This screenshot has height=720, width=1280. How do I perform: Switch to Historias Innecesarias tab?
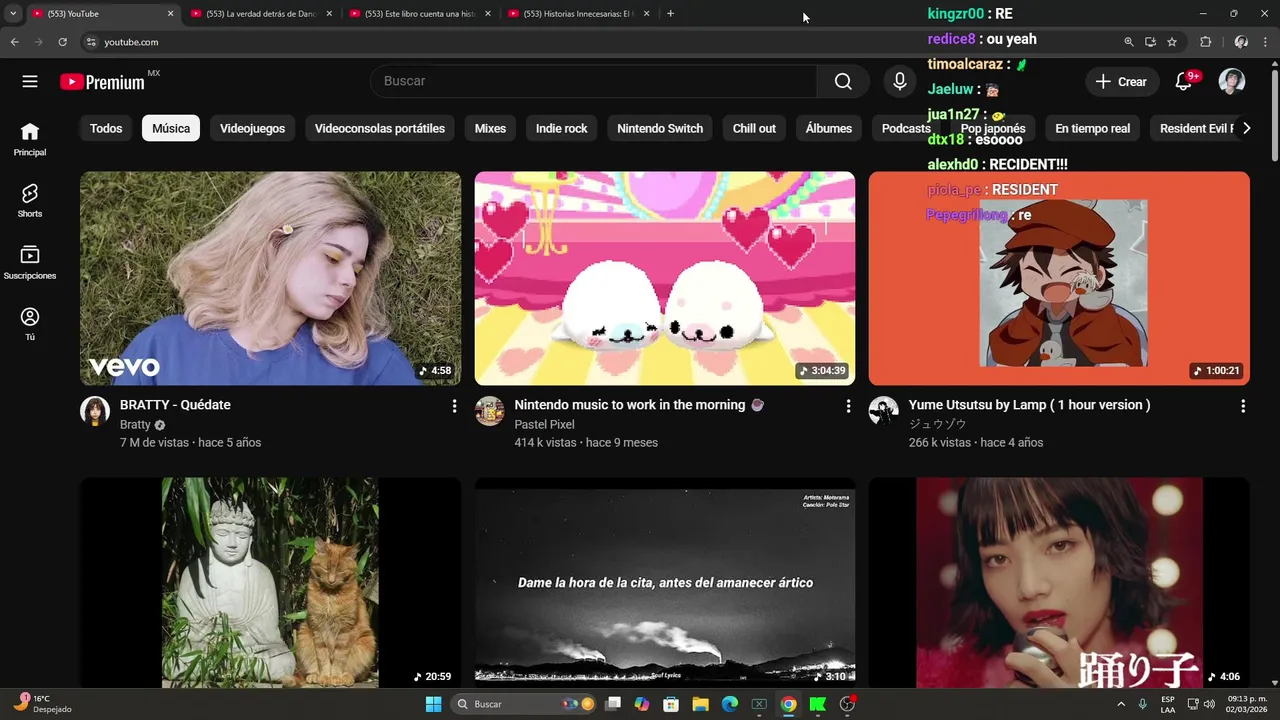[579, 14]
